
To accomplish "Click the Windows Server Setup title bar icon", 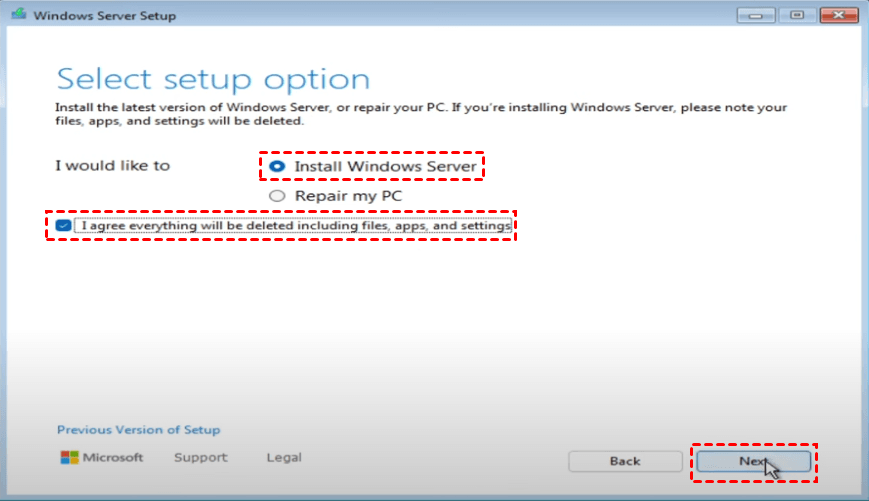I will coord(16,16).
